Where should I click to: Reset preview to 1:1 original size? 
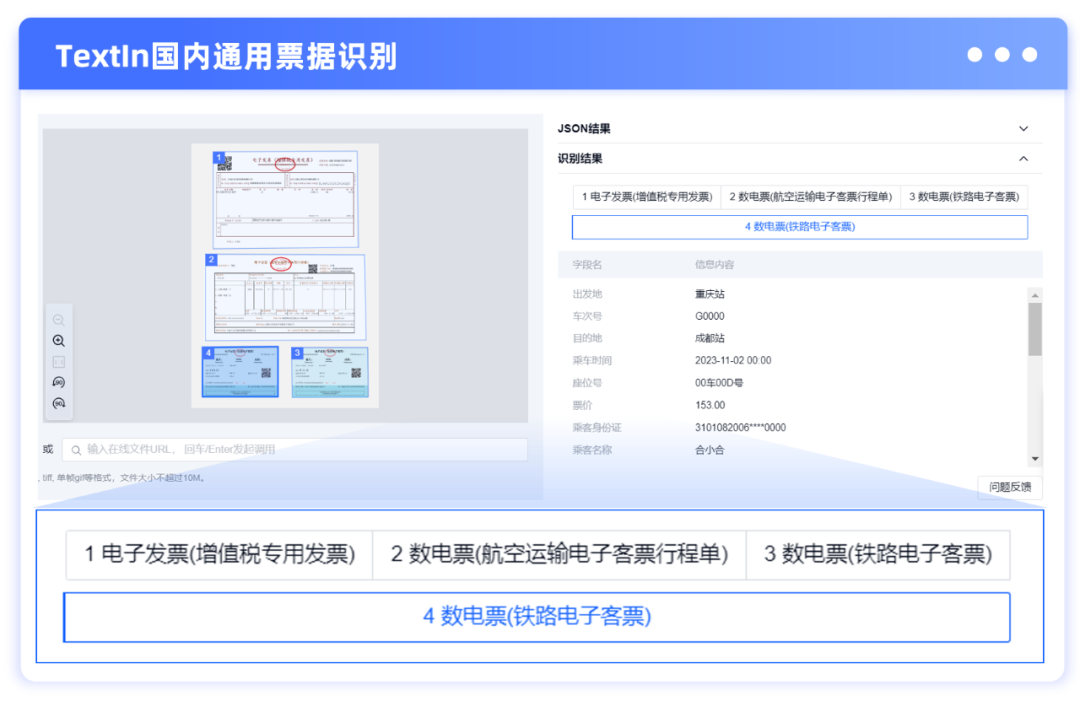[59, 362]
